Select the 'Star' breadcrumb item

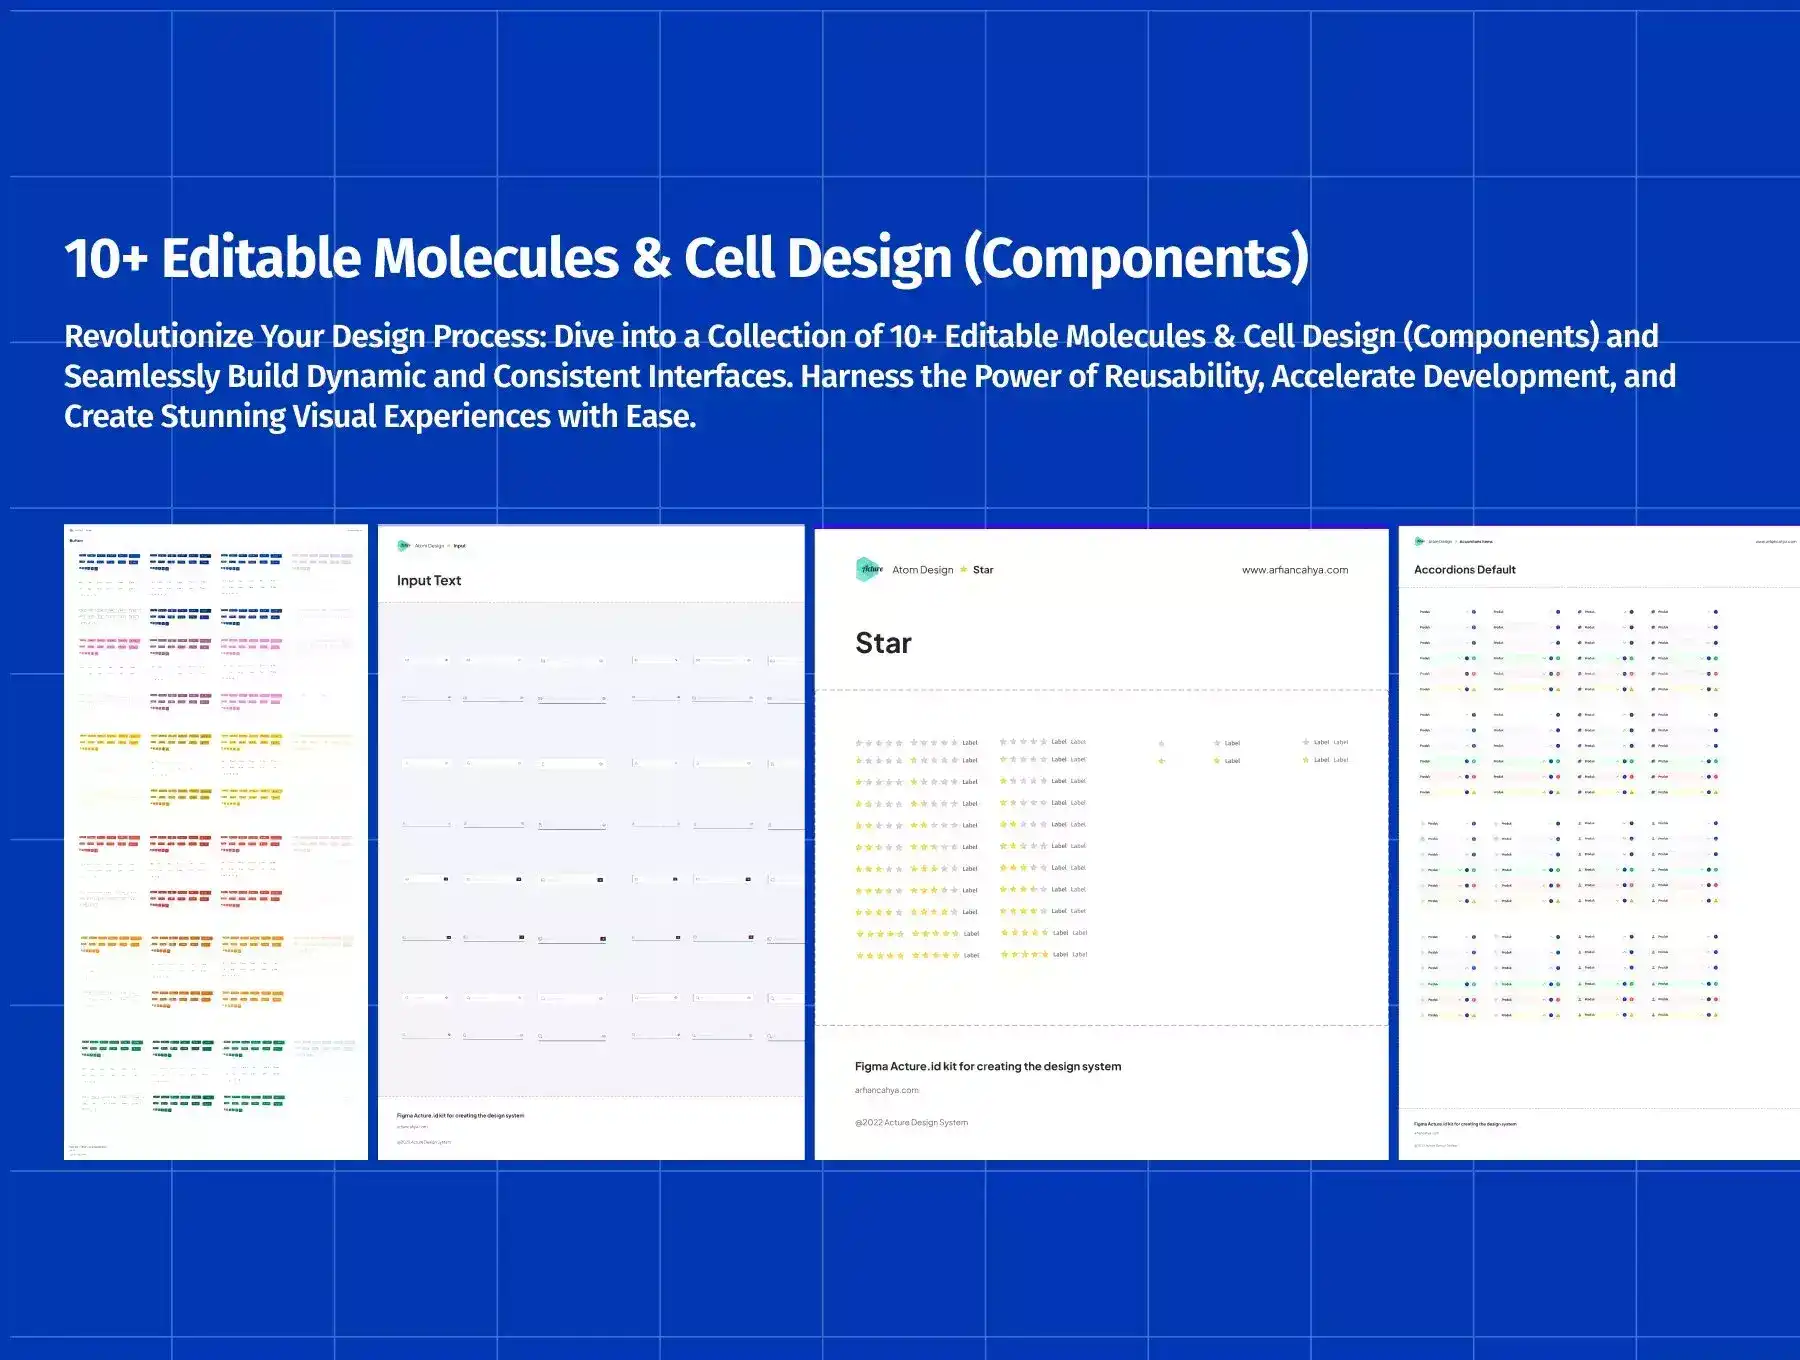983,570
